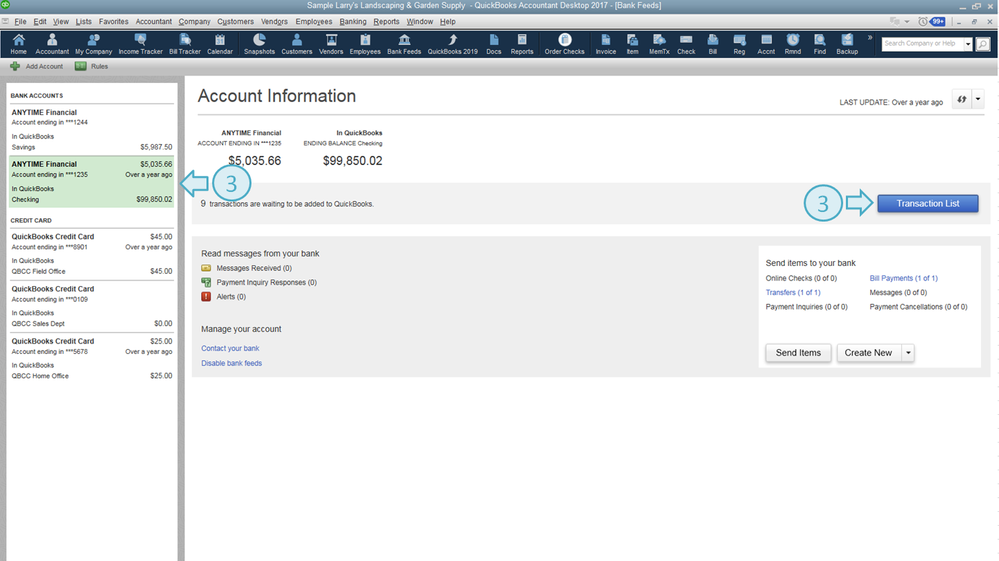This screenshot has width=999, height=561.
Task: Open the Customers center icon
Action: (x=297, y=44)
